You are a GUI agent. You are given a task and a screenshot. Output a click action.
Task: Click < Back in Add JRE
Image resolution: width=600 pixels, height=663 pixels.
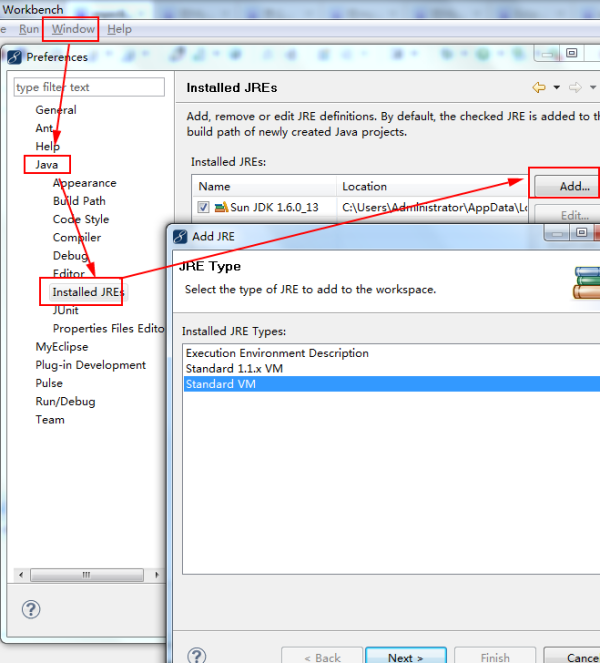[322, 656]
